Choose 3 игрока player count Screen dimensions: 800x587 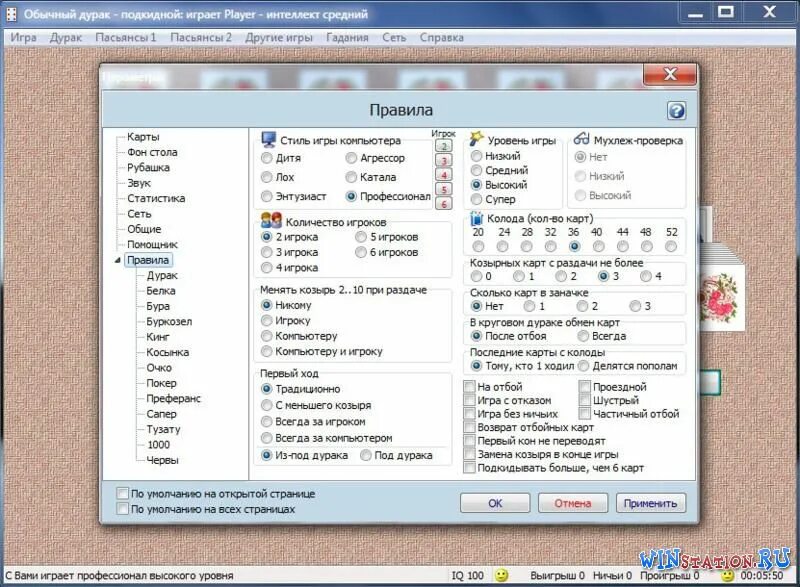(289, 252)
